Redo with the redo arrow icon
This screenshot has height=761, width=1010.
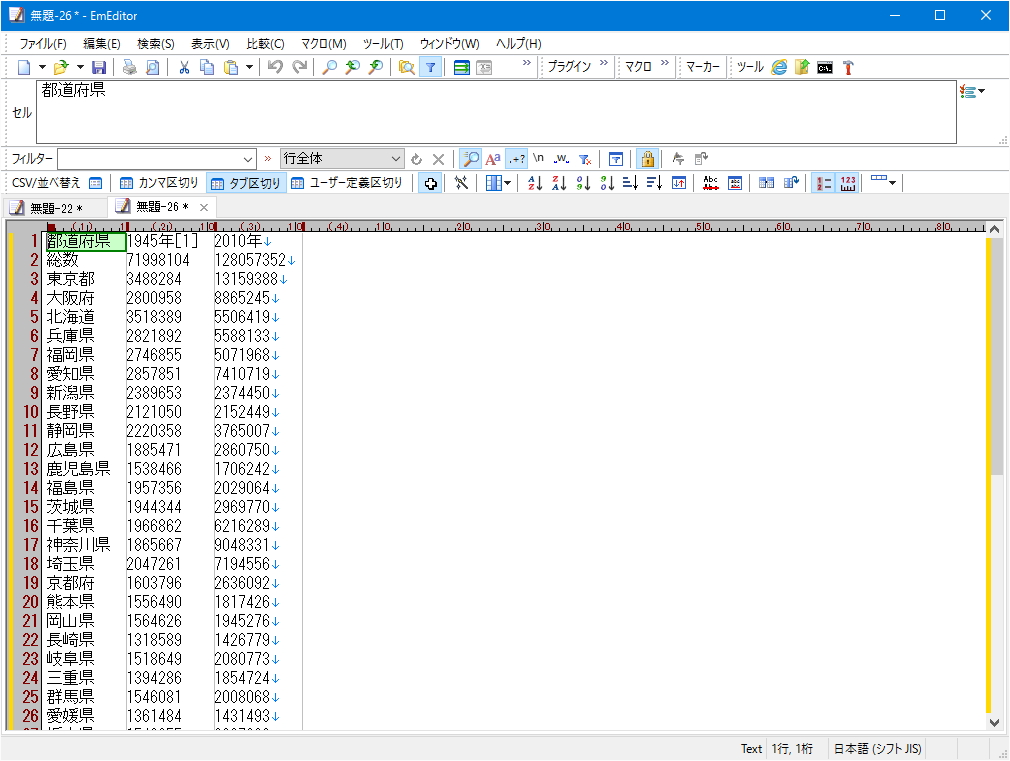pyautogui.click(x=300, y=67)
